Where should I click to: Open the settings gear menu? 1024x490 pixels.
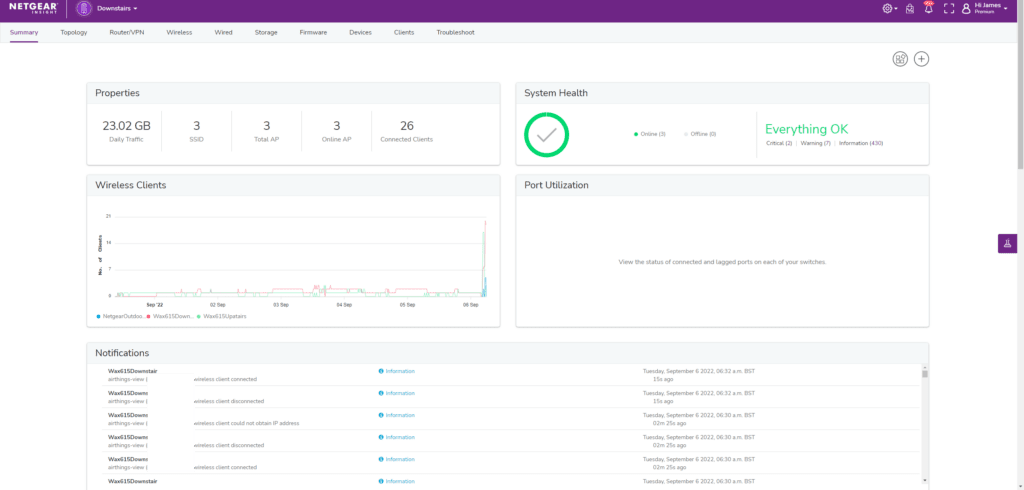pos(888,9)
